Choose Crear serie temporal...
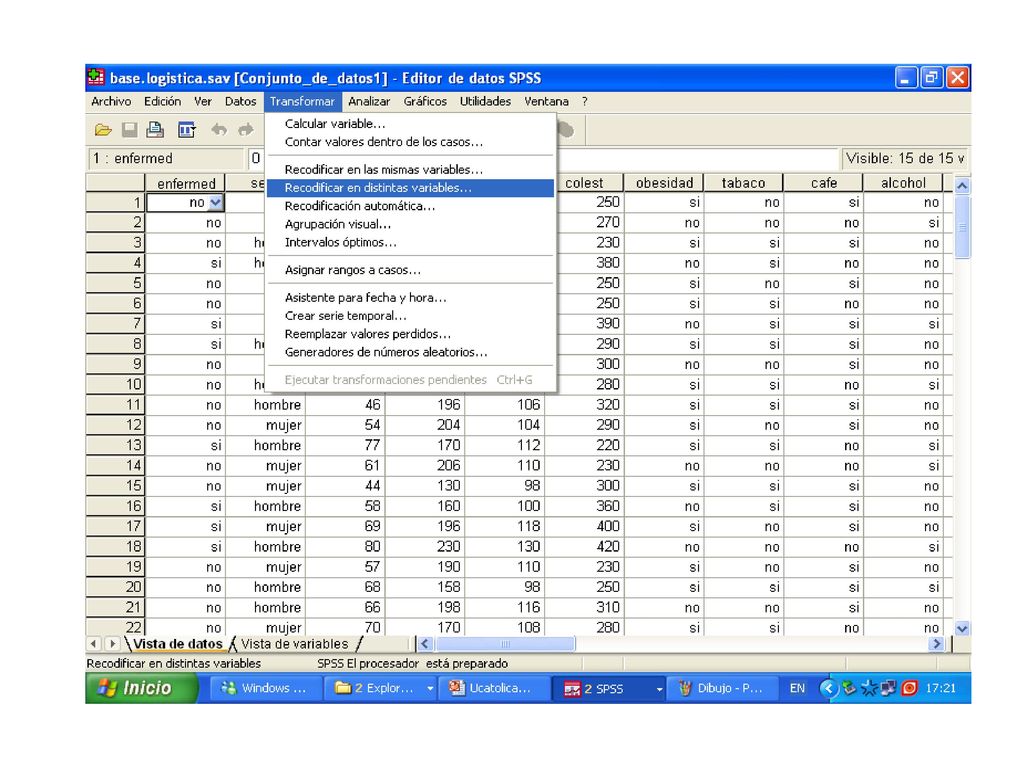This screenshot has width=1024, height=768. pyautogui.click(x=411, y=315)
